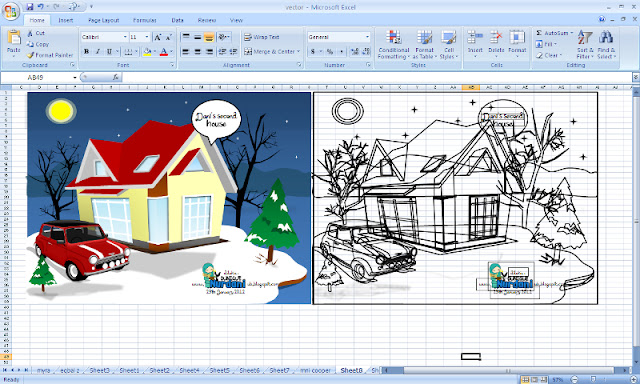Toggle underline formatting
Screen dimensions: 640x384
(x=109, y=51)
